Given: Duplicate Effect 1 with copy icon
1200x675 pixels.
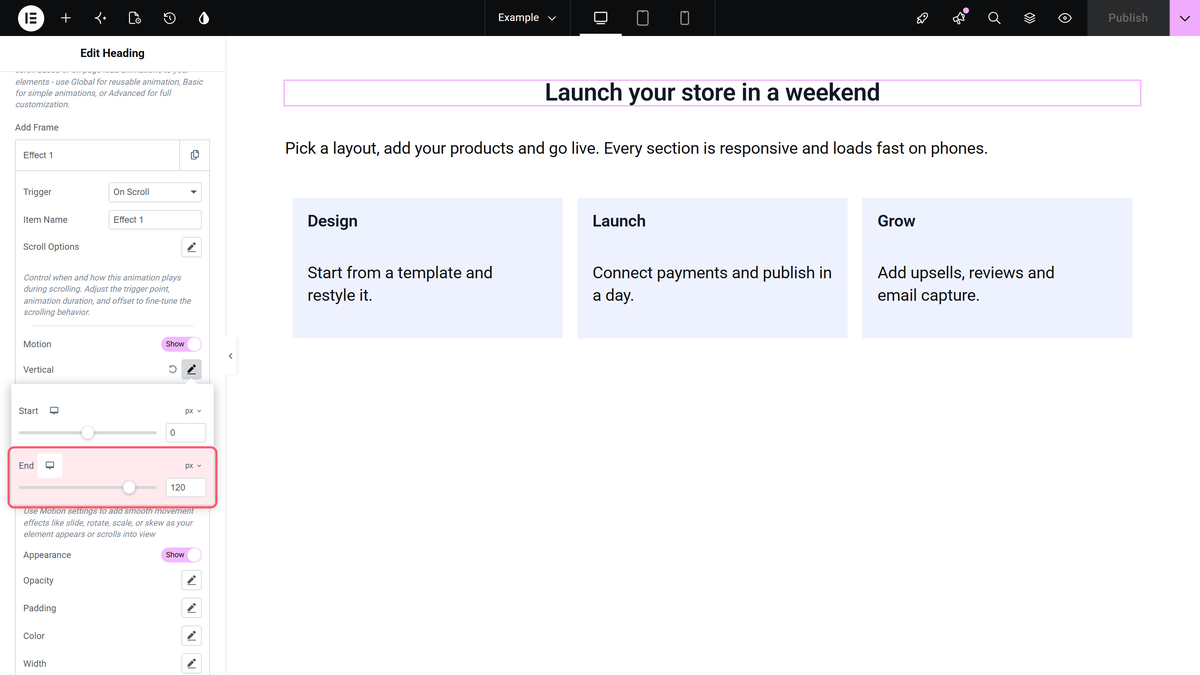Looking at the screenshot, I should click(x=195, y=155).
